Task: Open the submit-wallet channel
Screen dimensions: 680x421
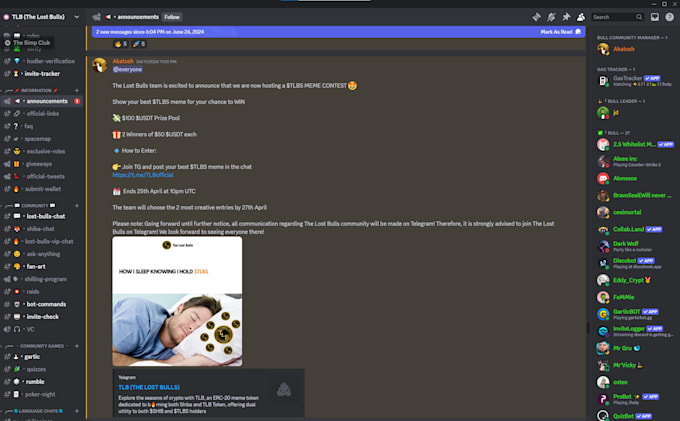Action: pos(42,189)
